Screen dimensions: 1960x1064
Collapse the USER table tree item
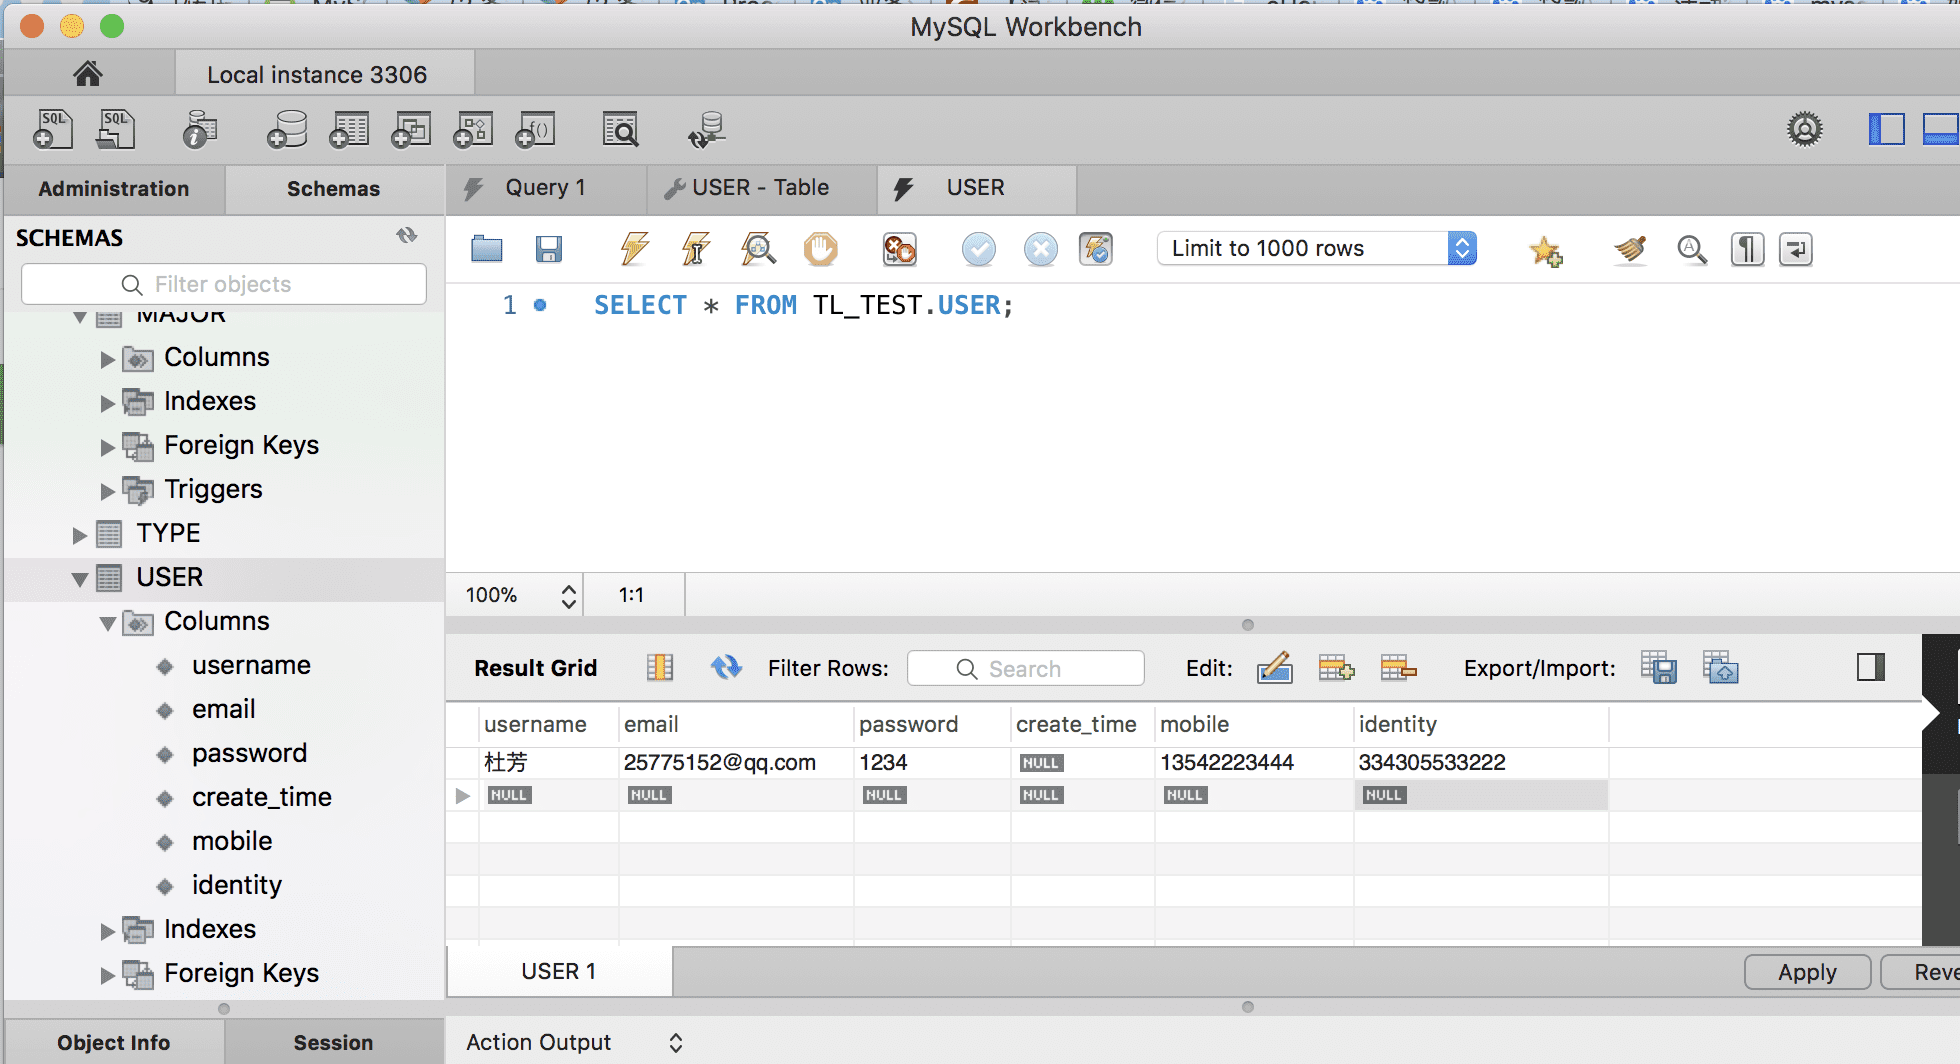80,577
